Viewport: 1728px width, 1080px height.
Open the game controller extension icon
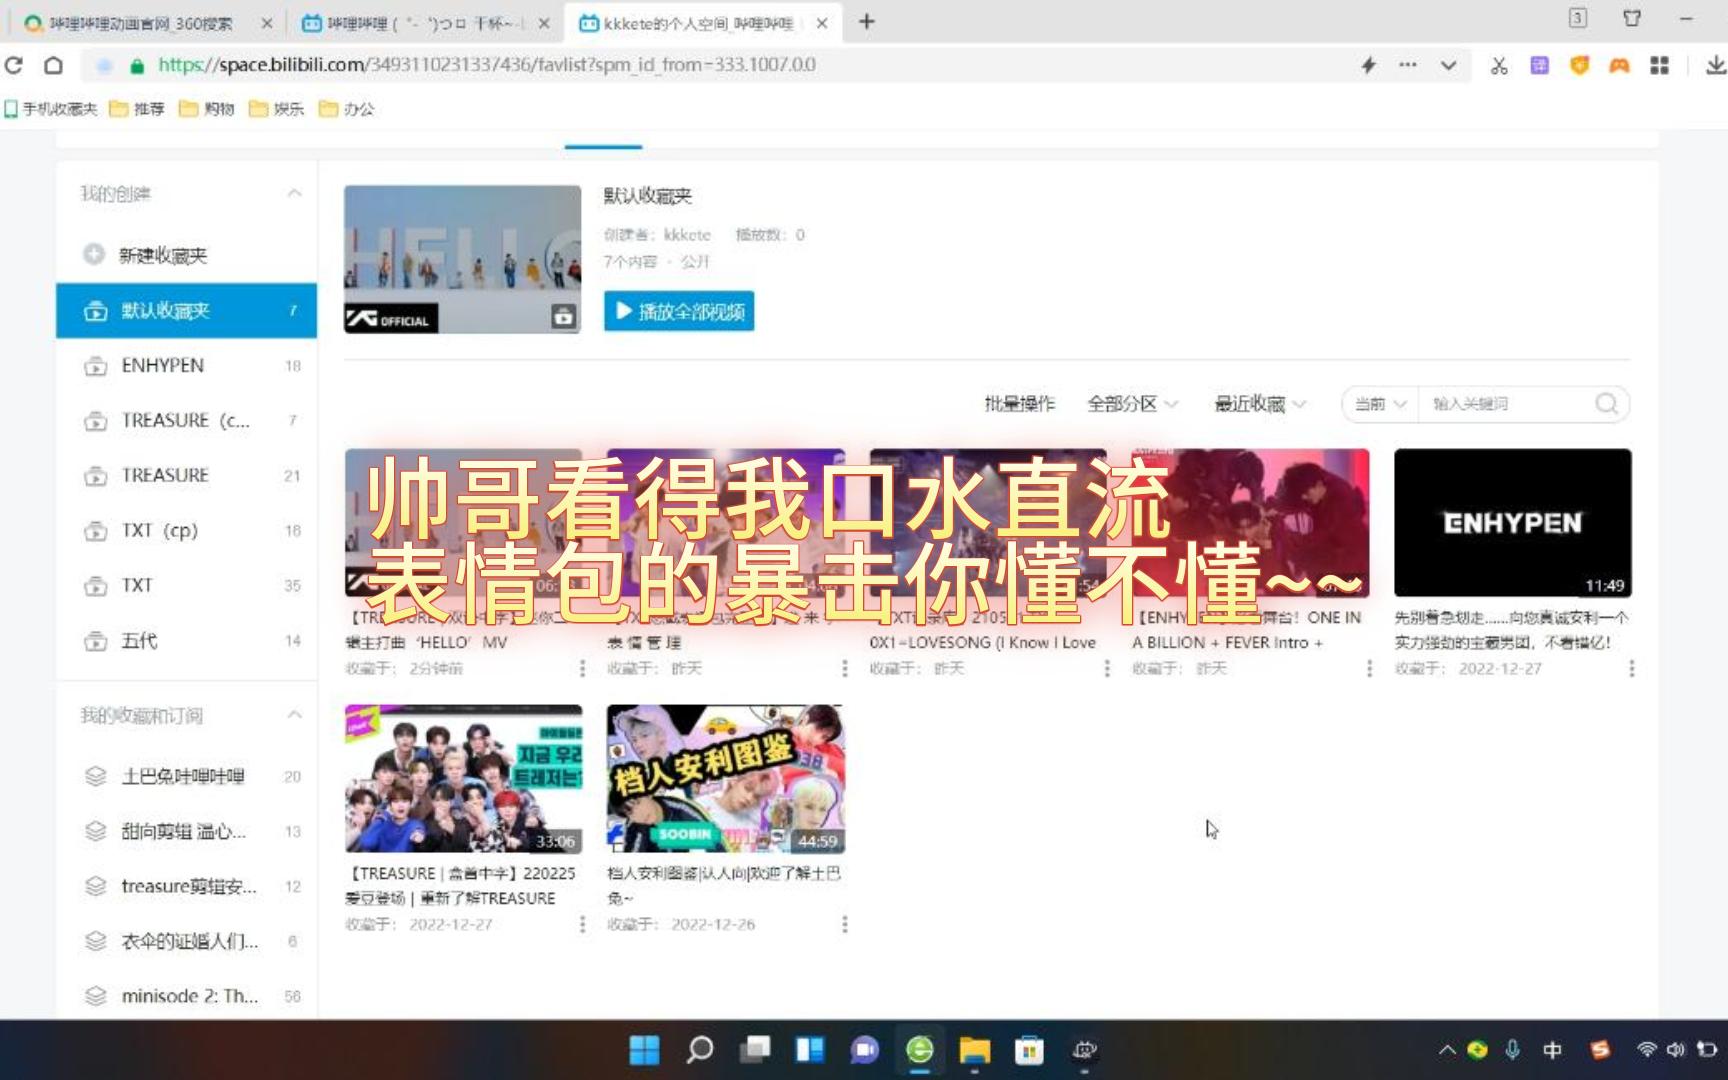pos(1619,65)
